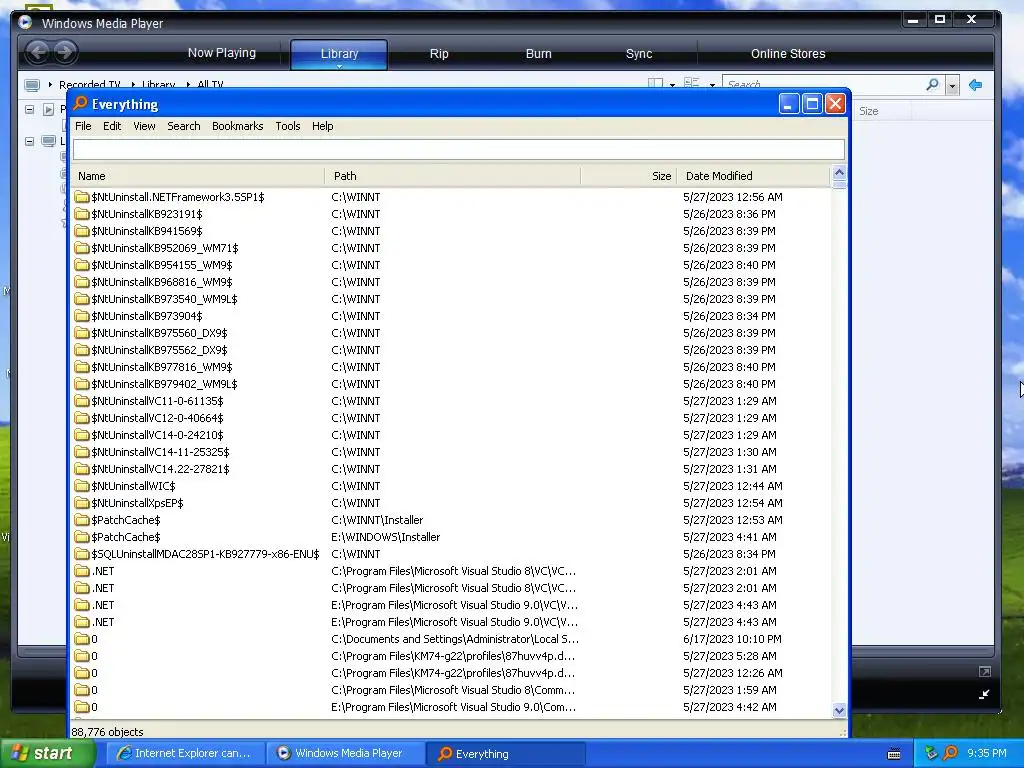The width and height of the screenshot is (1024, 768).
Task: Click the Media Player search magnifier icon
Action: click(x=933, y=84)
